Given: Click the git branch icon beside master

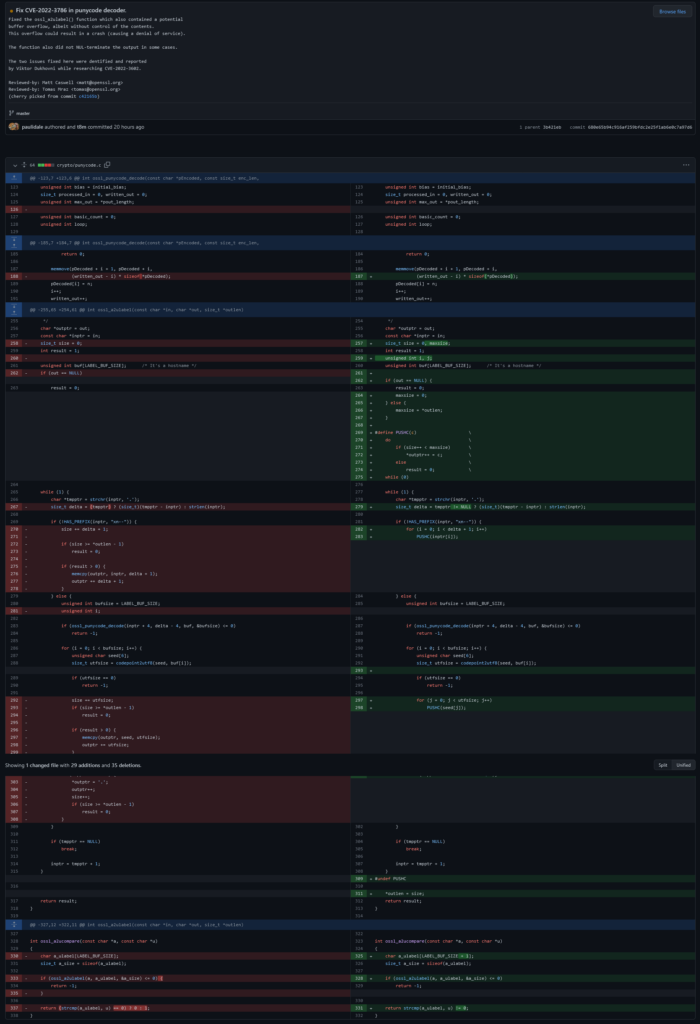Looking at the screenshot, I should 11,113.
